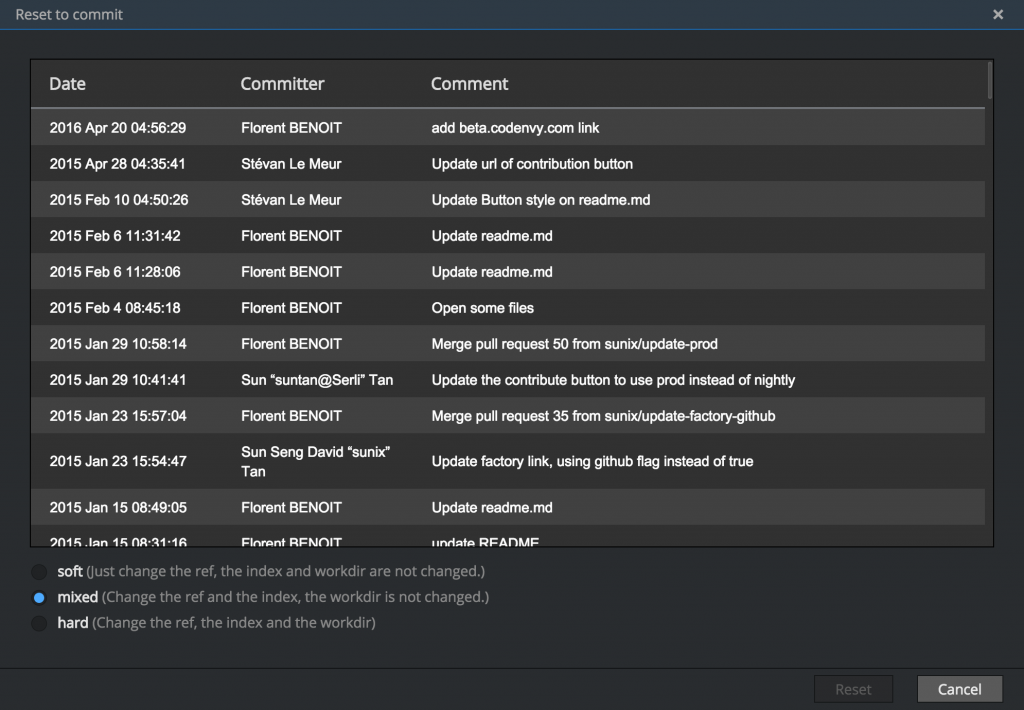Select commit 'Merge pull request 50 from sunix/update-prod'
1024x710 pixels.
coord(574,344)
